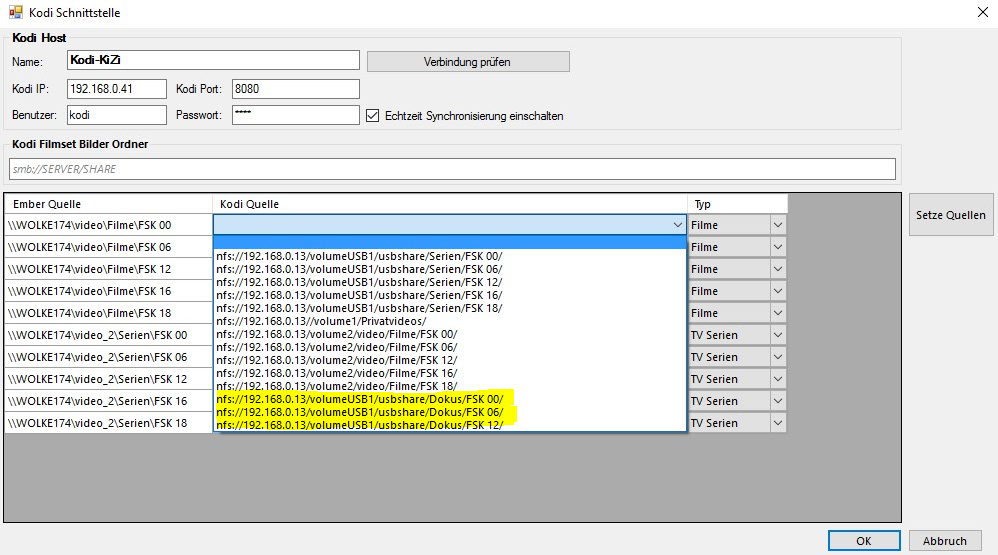Focus the Passwort input field
The width and height of the screenshot is (998, 555).
(295, 115)
